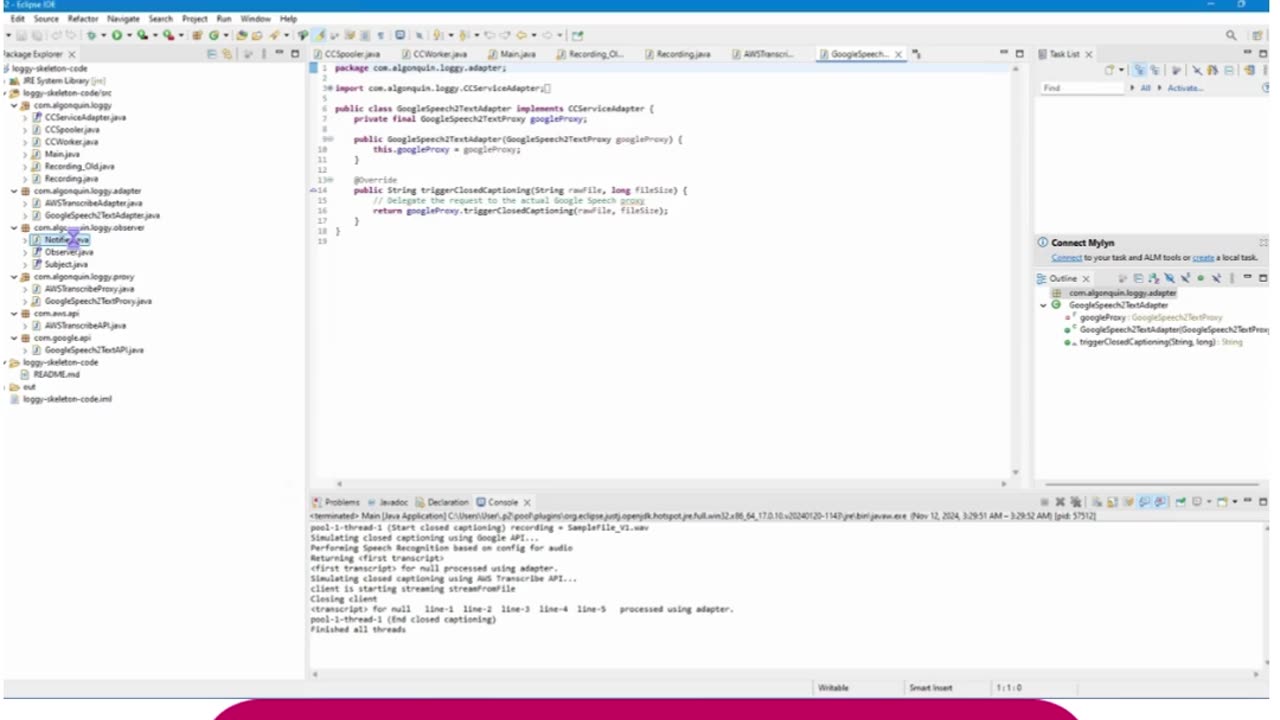Open the Window menu
1280x720 pixels.
255,19
